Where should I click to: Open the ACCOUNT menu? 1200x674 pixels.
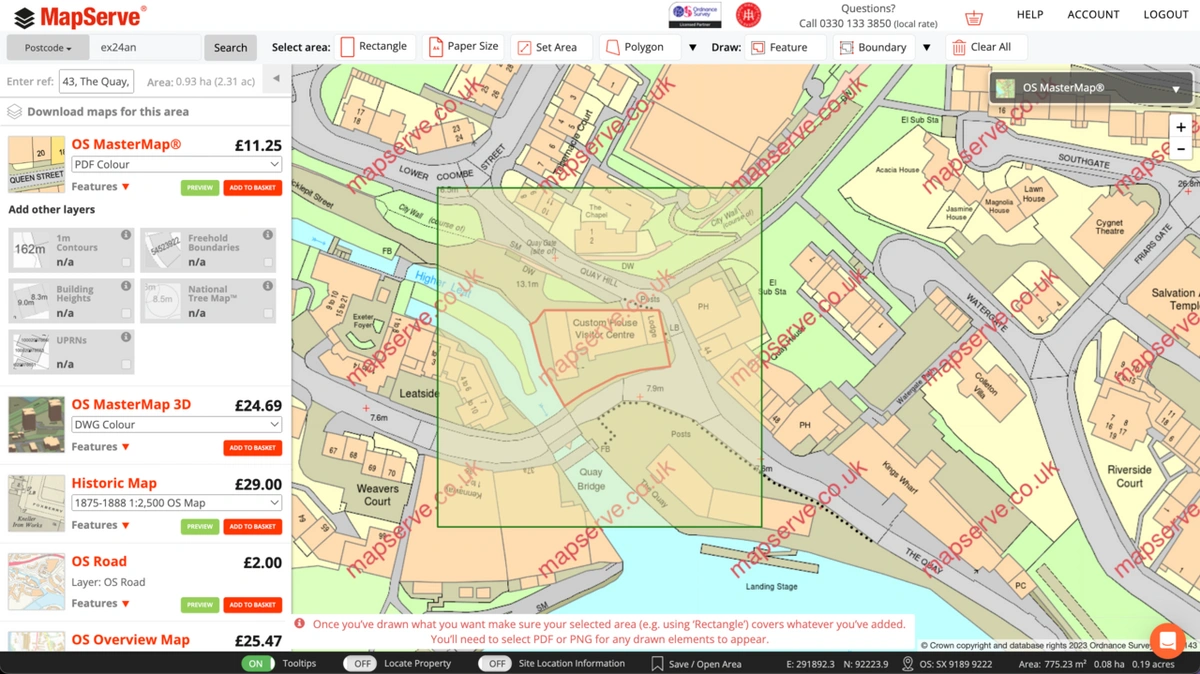click(x=1093, y=15)
